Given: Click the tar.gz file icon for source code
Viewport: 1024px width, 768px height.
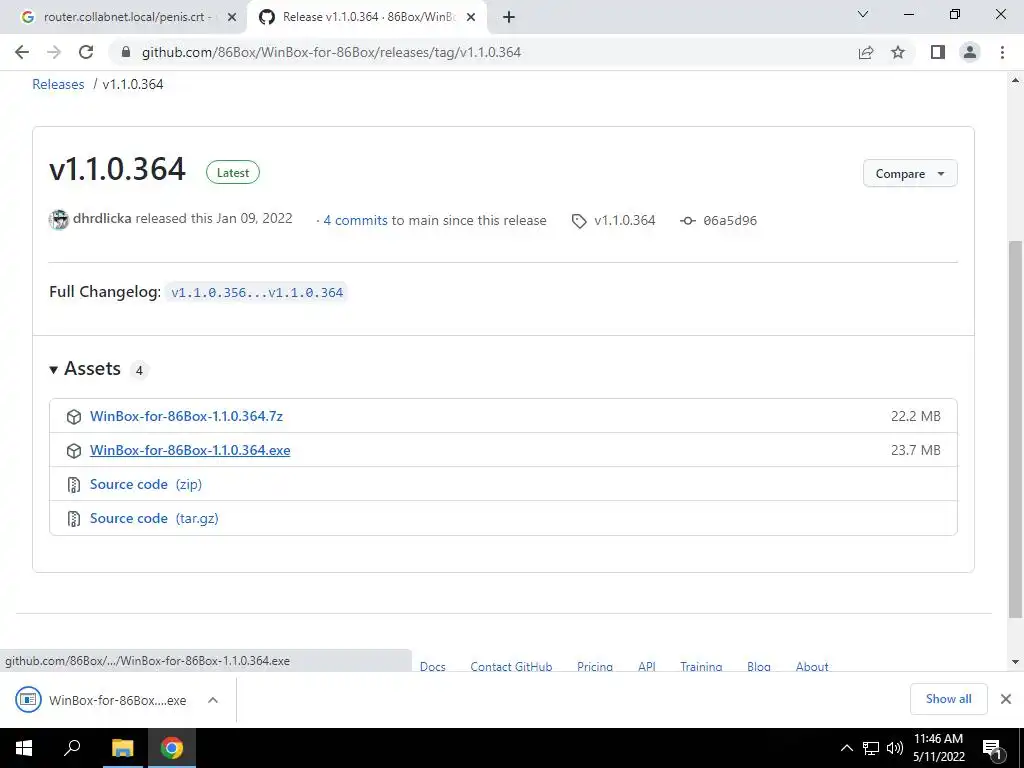Looking at the screenshot, I should pyautogui.click(x=74, y=519).
